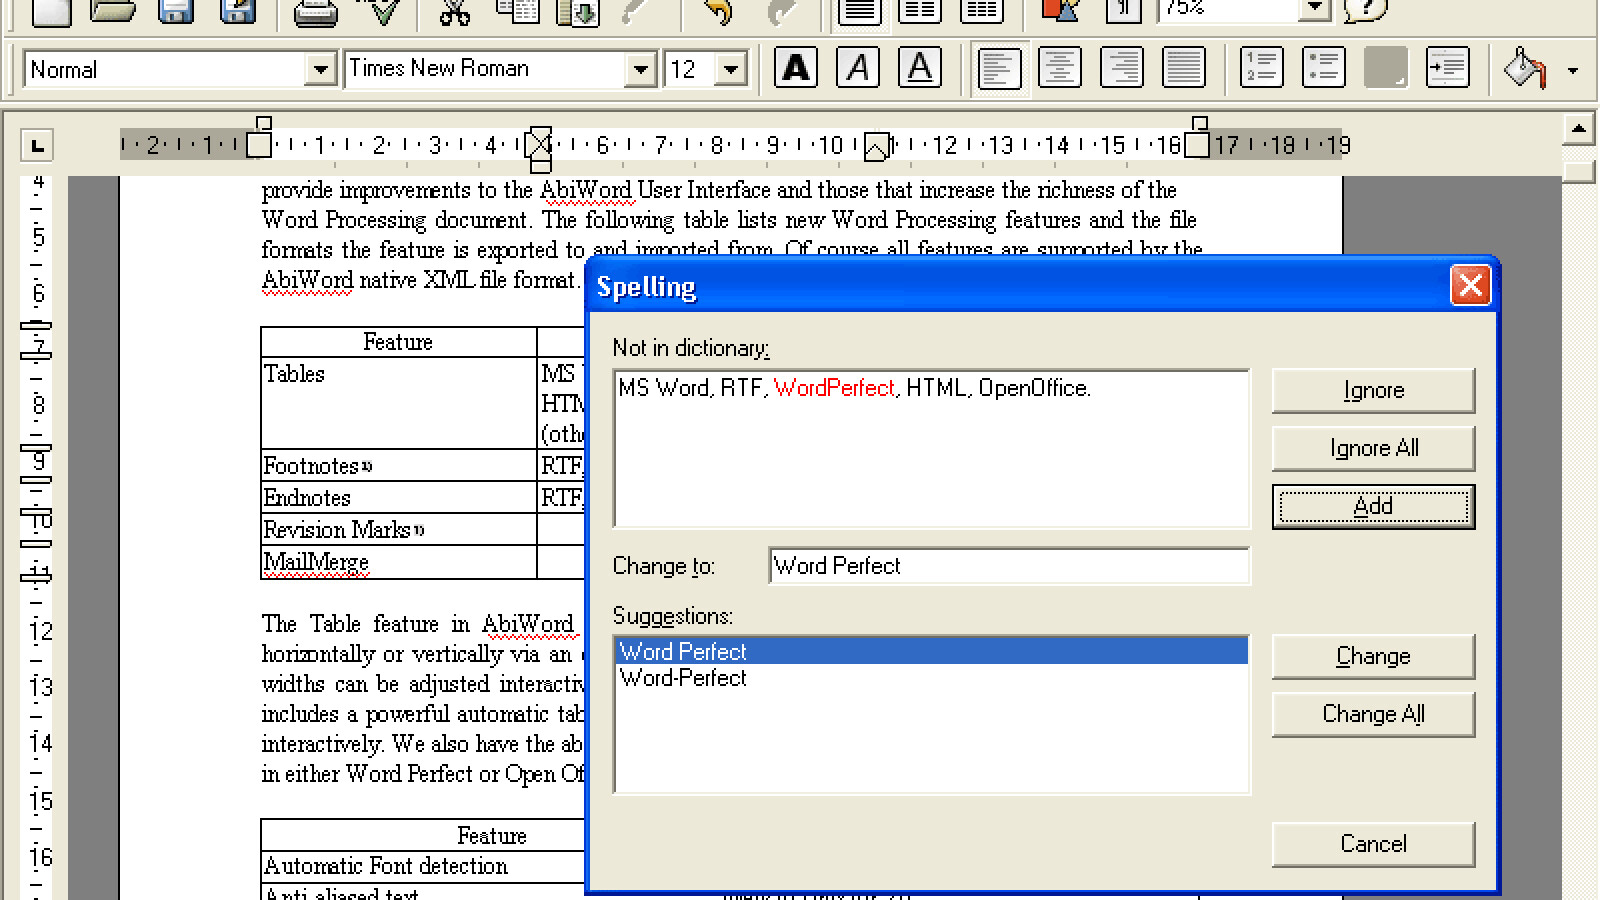The image size is (1600, 900).
Task: Insert a bulleted list
Action: [1323, 69]
